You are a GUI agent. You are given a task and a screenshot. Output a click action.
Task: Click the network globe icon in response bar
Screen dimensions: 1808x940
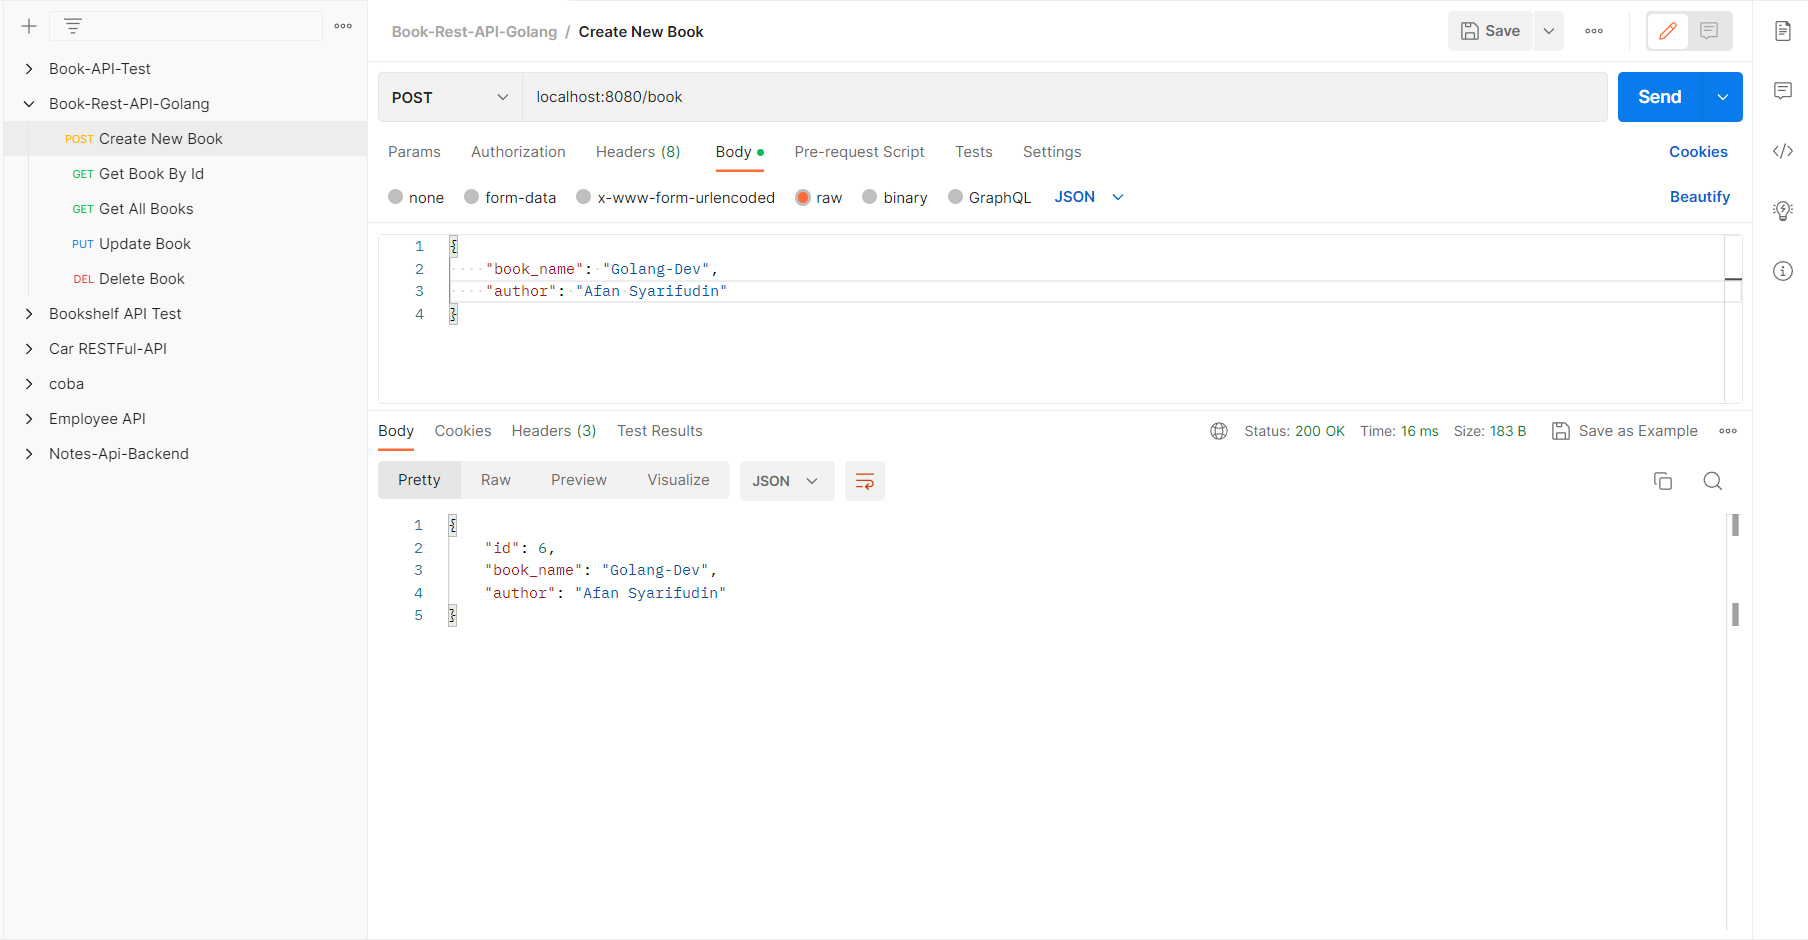(1218, 431)
